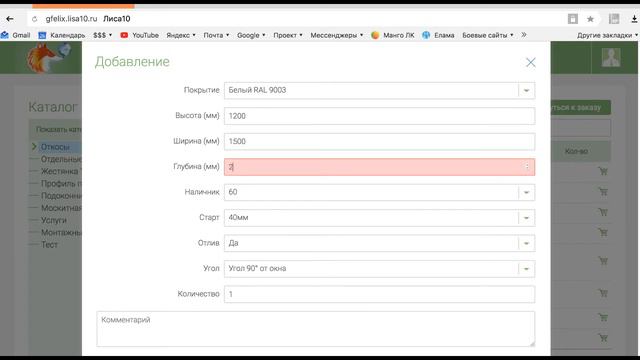Expand the Яндекс bookmarks folder
This screenshot has width=640, height=360.
181,35
